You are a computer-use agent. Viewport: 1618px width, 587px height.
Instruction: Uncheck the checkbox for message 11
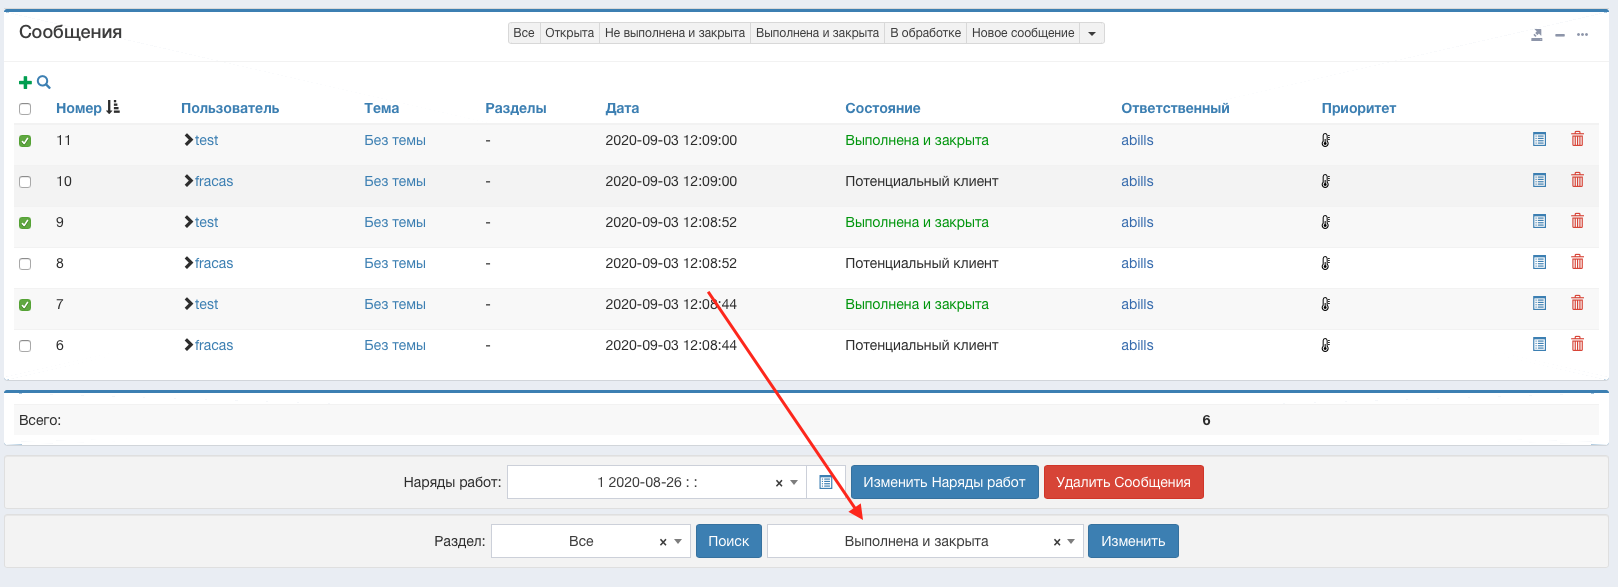click(x=25, y=141)
